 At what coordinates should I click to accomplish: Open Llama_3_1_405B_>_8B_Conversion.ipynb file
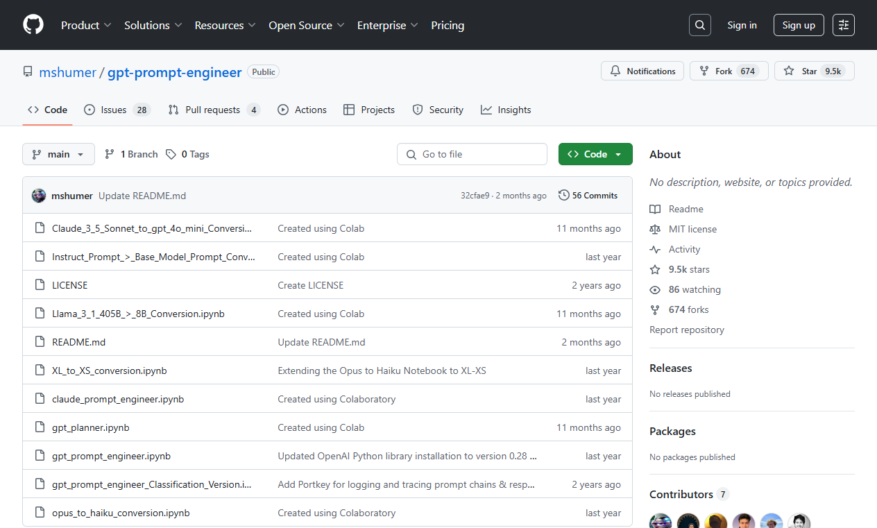click(138, 313)
